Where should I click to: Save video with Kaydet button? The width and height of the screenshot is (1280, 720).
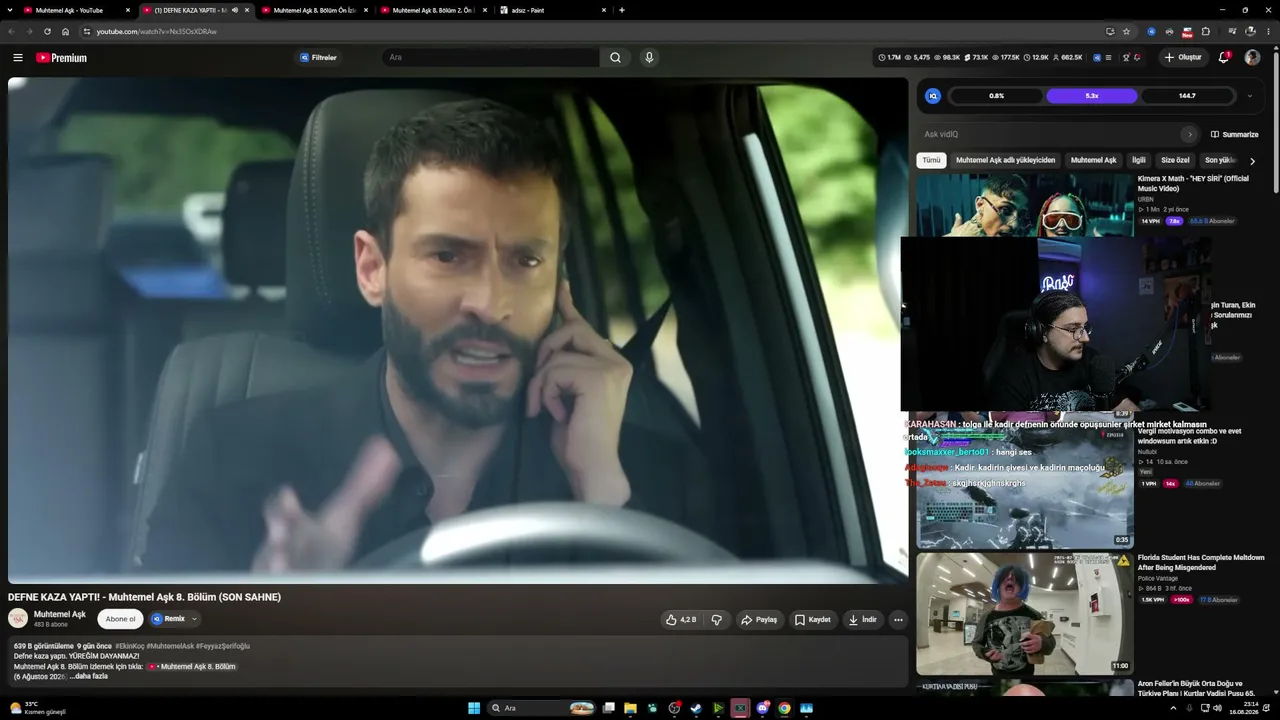pyautogui.click(x=813, y=620)
